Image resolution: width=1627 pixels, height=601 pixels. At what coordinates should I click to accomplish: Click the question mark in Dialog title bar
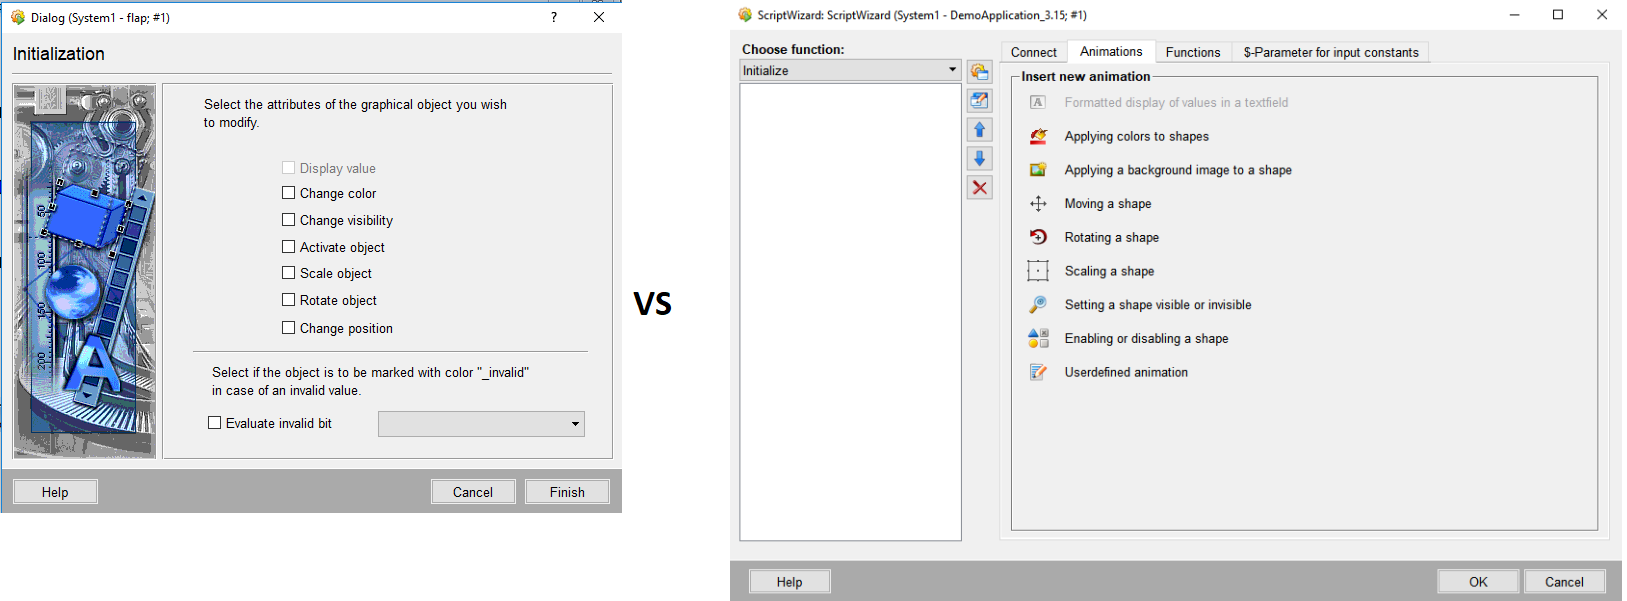pyautogui.click(x=554, y=17)
